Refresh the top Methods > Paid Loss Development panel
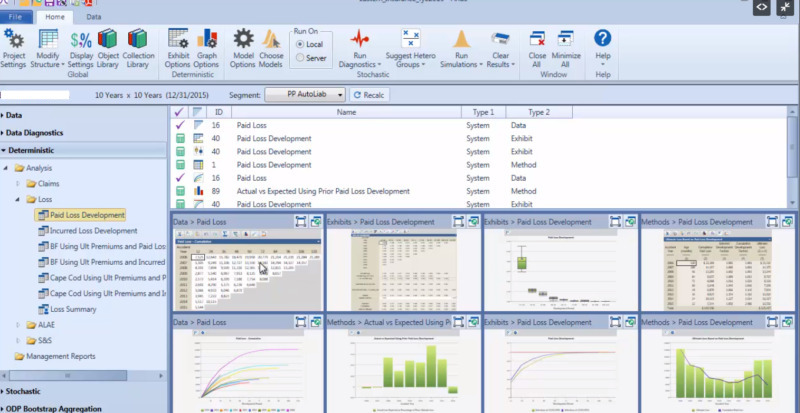Image resolution: width=800 pixels, height=413 pixels. pyautogui.click(x=788, y=221)
